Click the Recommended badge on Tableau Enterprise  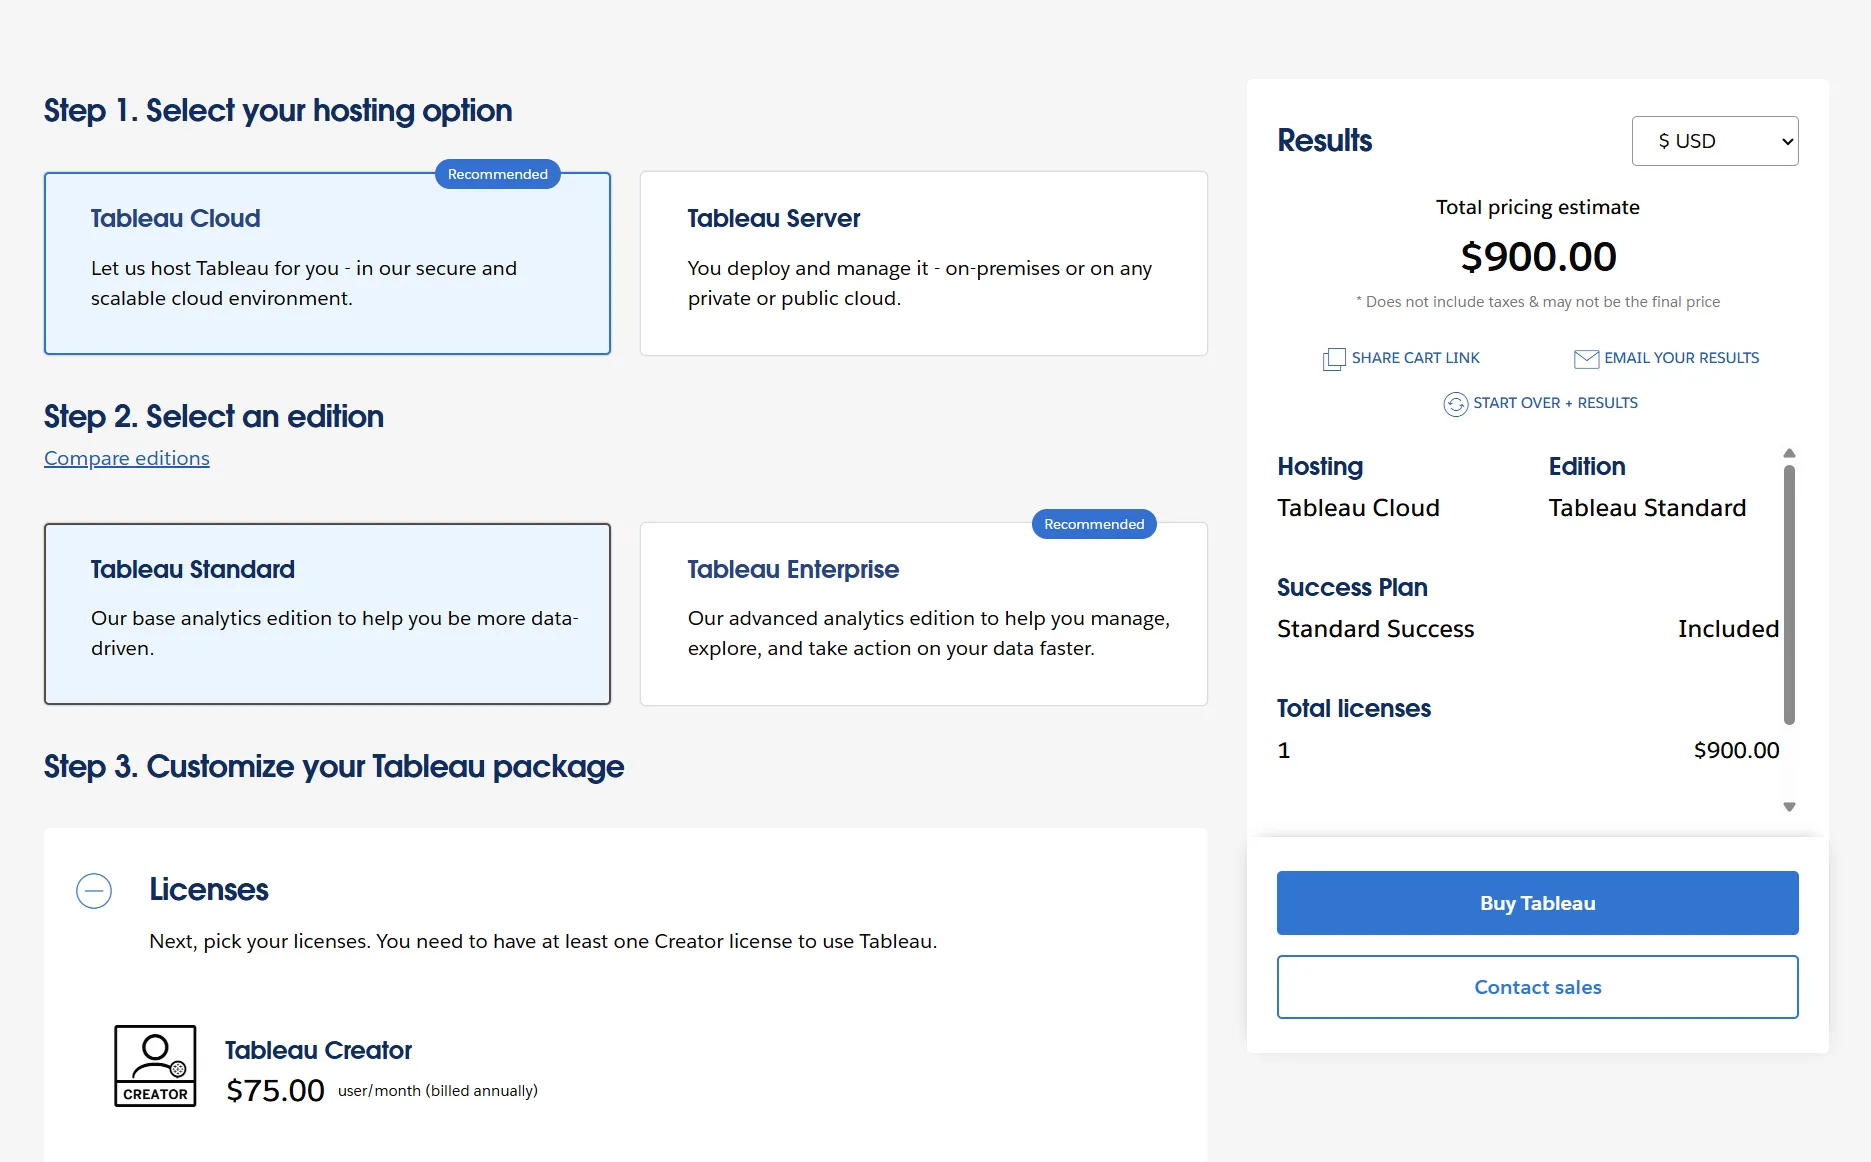click(1094, 524)
